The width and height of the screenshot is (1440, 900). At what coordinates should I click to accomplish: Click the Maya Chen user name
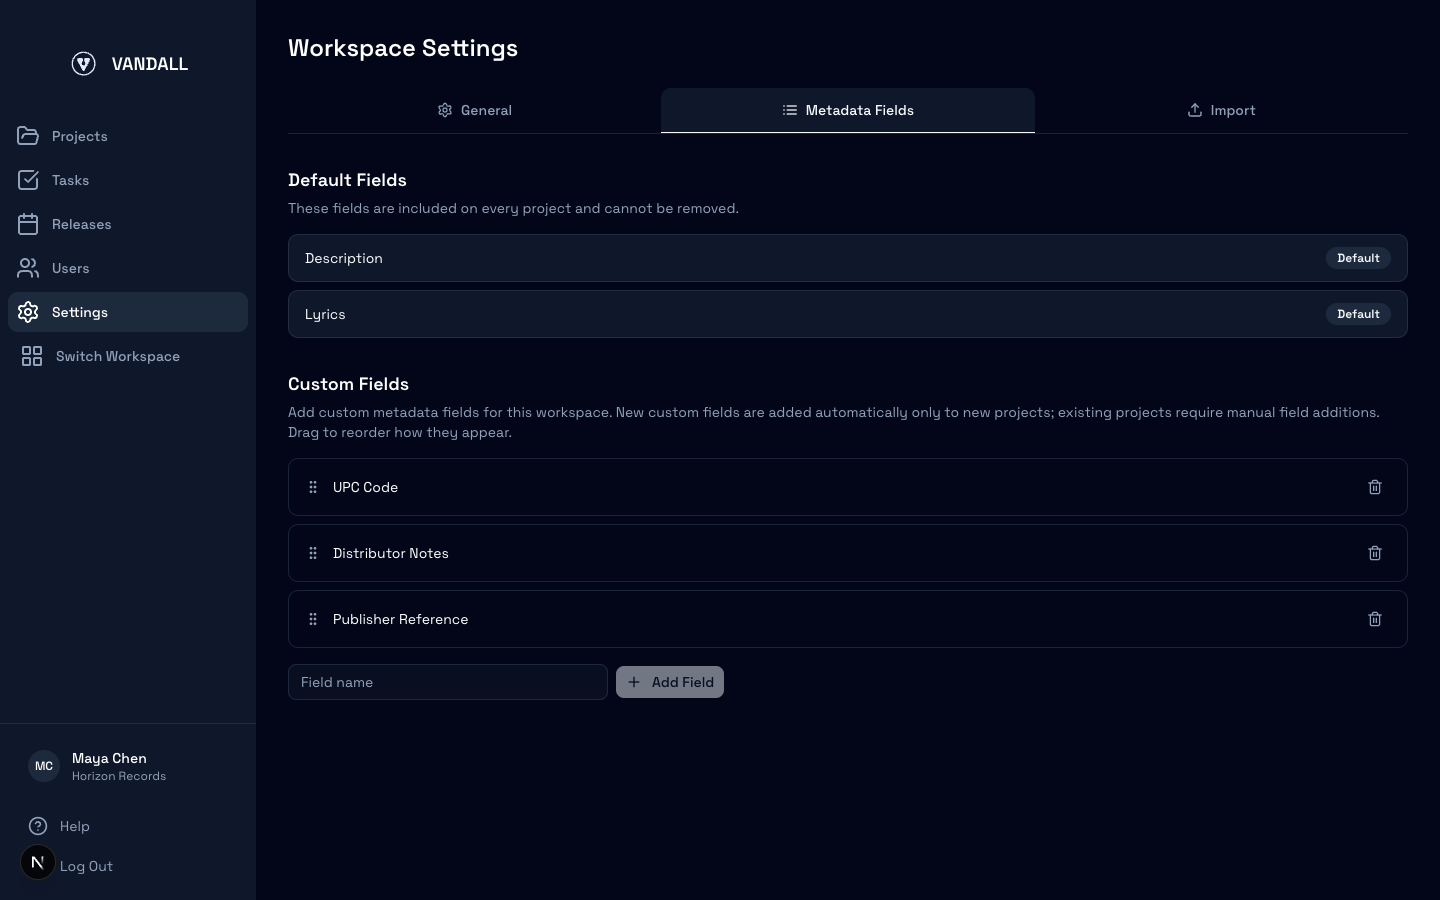(x=109, y=758)
